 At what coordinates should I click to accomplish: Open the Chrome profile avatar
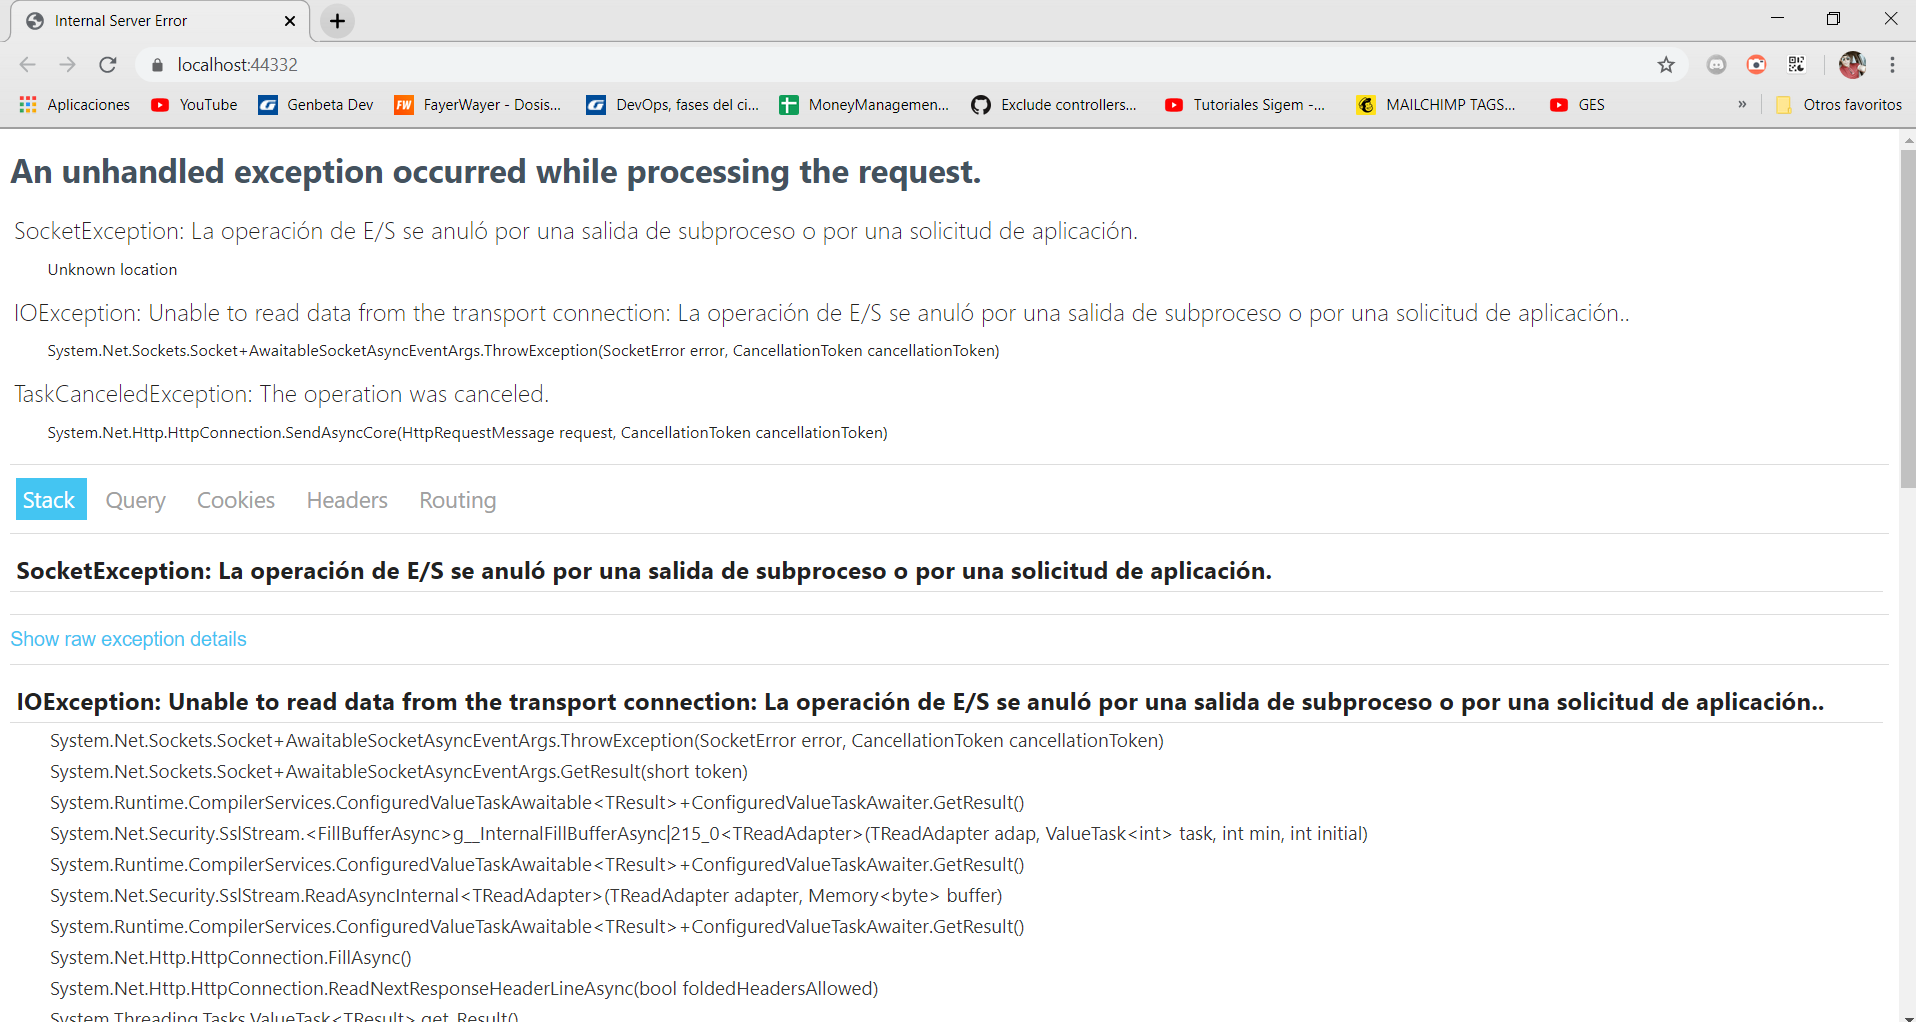pos(1852,65)
